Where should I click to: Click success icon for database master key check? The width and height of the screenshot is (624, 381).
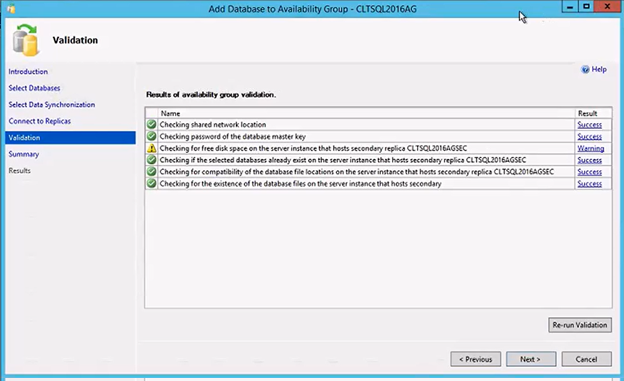[x=151, y=136]
